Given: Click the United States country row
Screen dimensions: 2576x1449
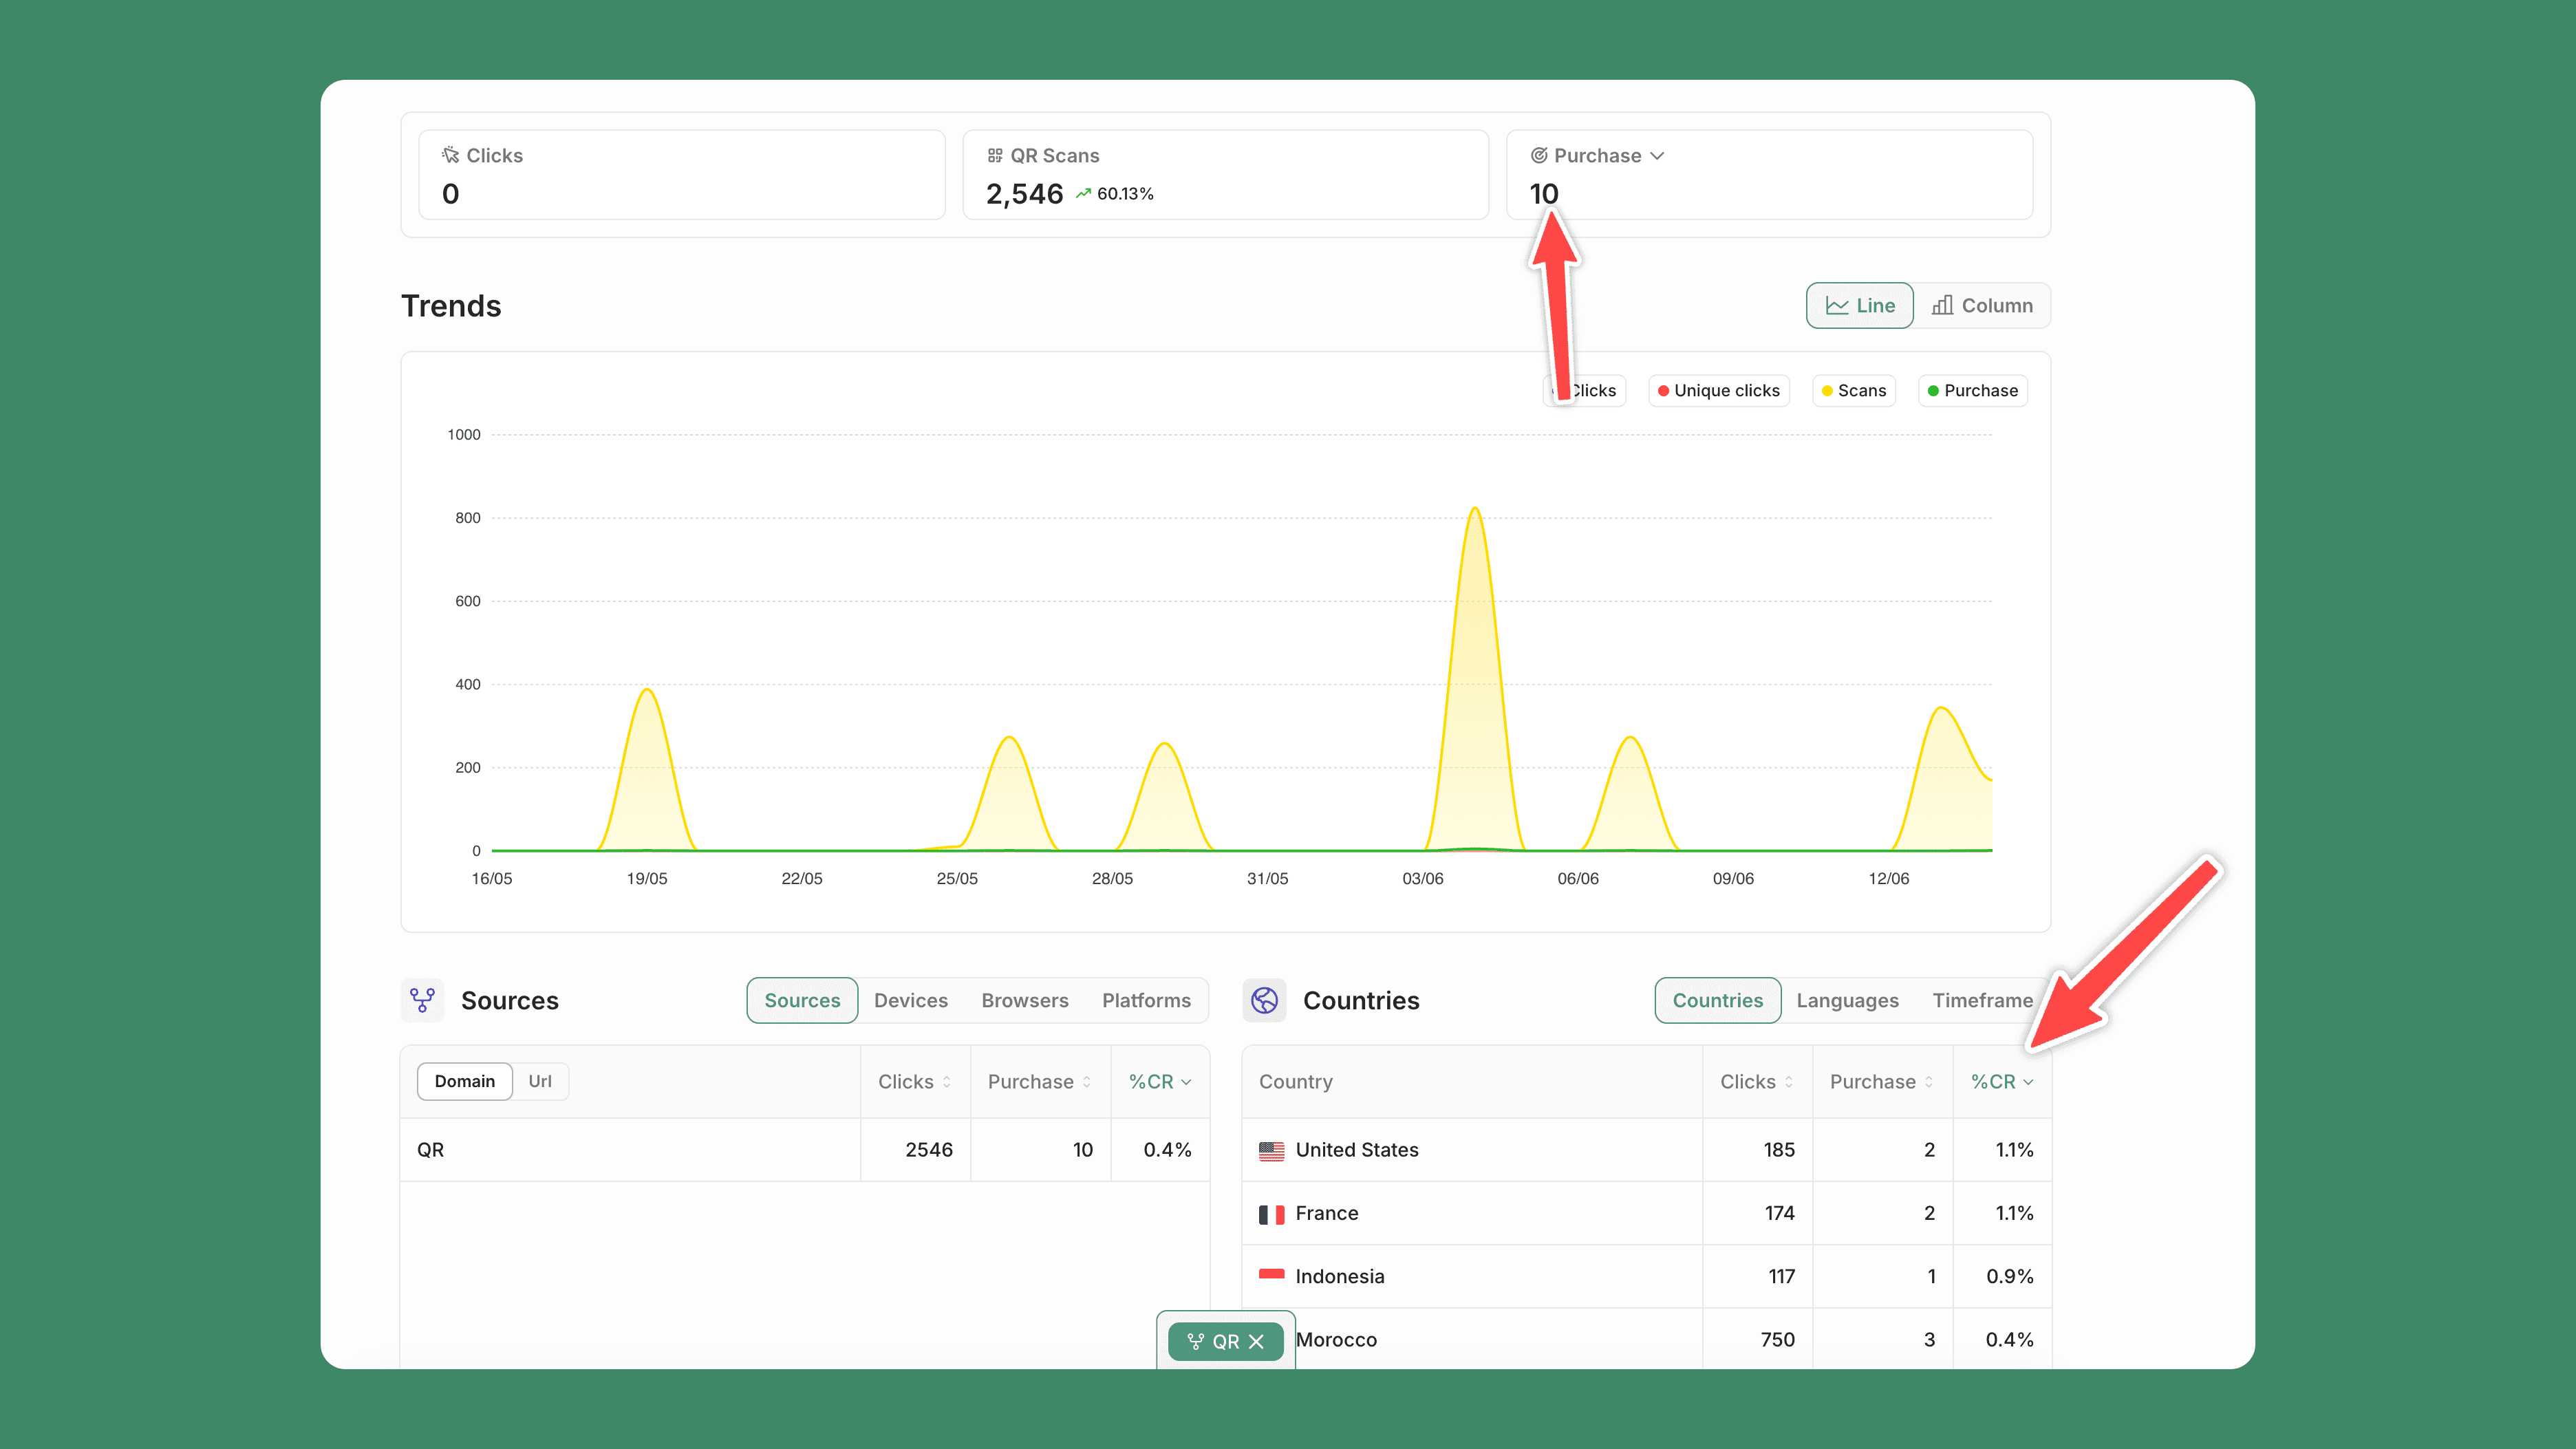Looking at the screenshot, I should coord(1646,1150).
